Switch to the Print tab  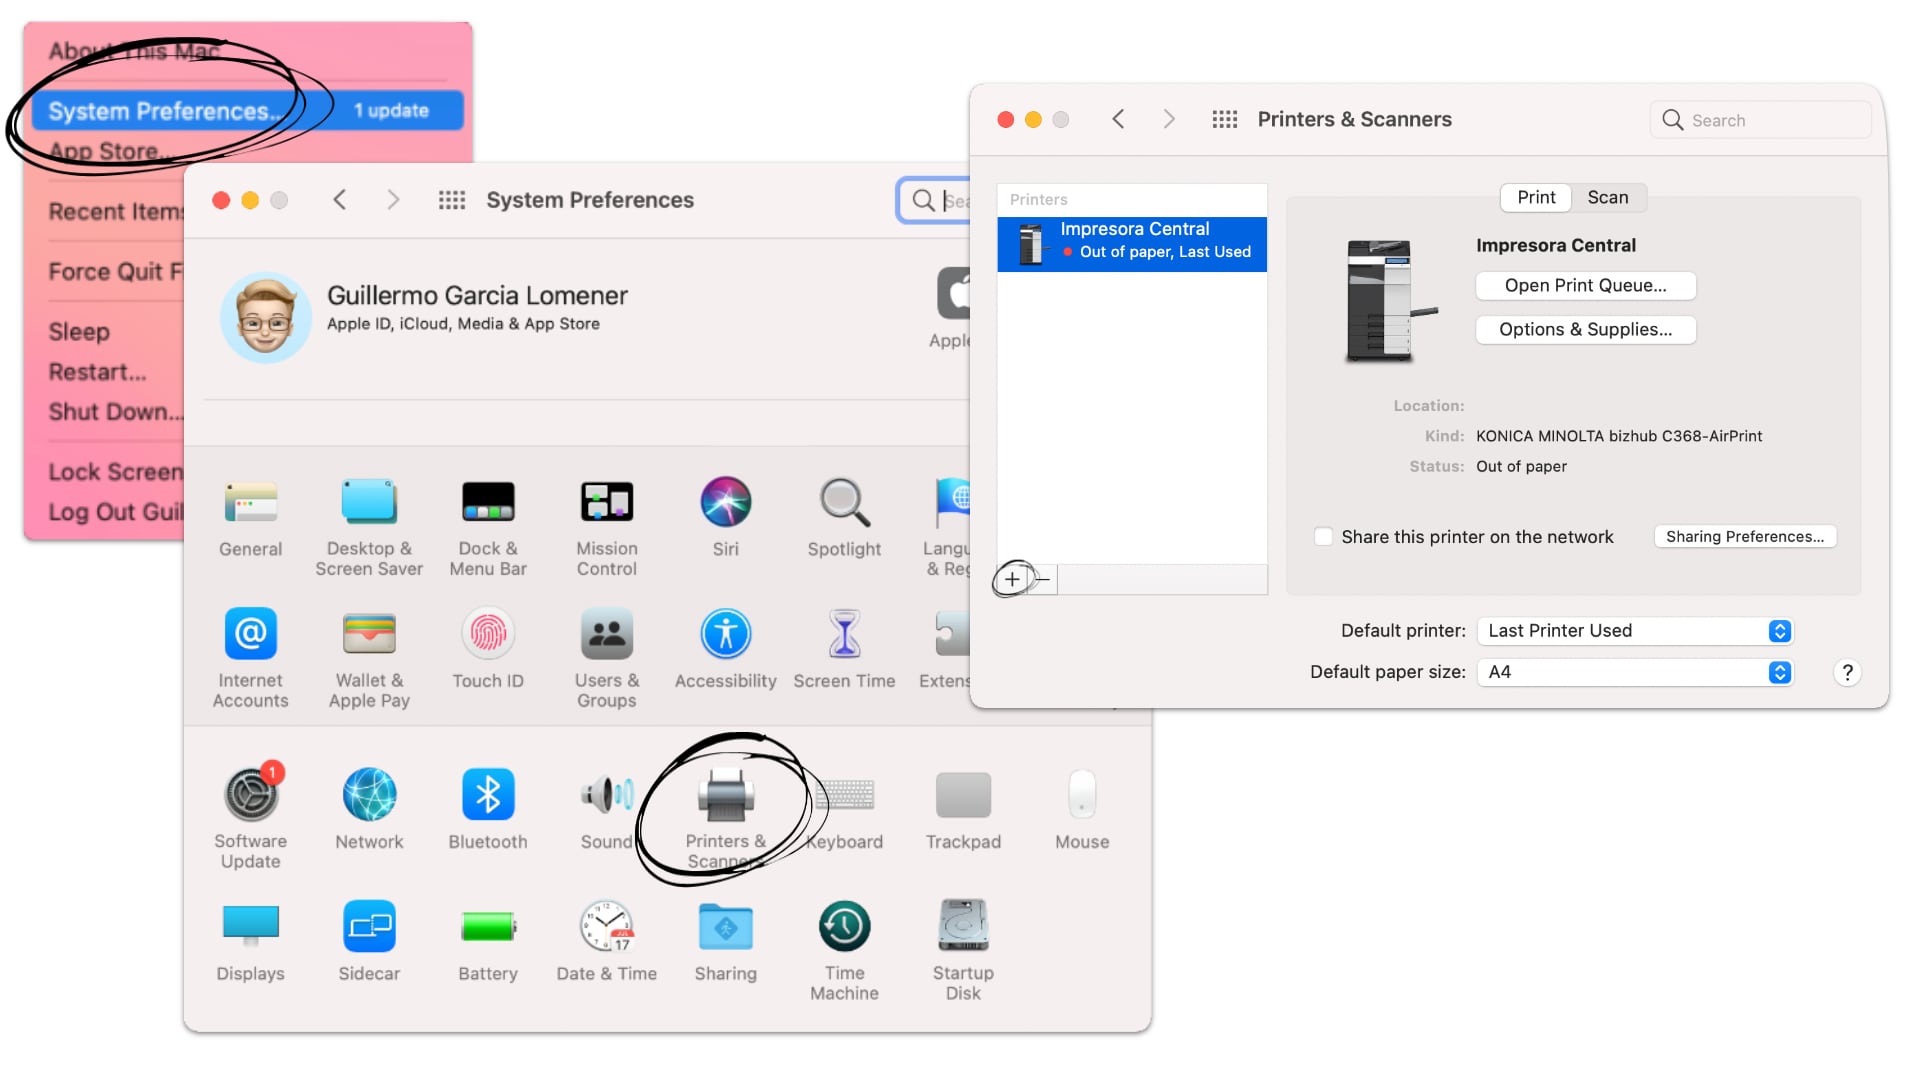pos(1536,197)
